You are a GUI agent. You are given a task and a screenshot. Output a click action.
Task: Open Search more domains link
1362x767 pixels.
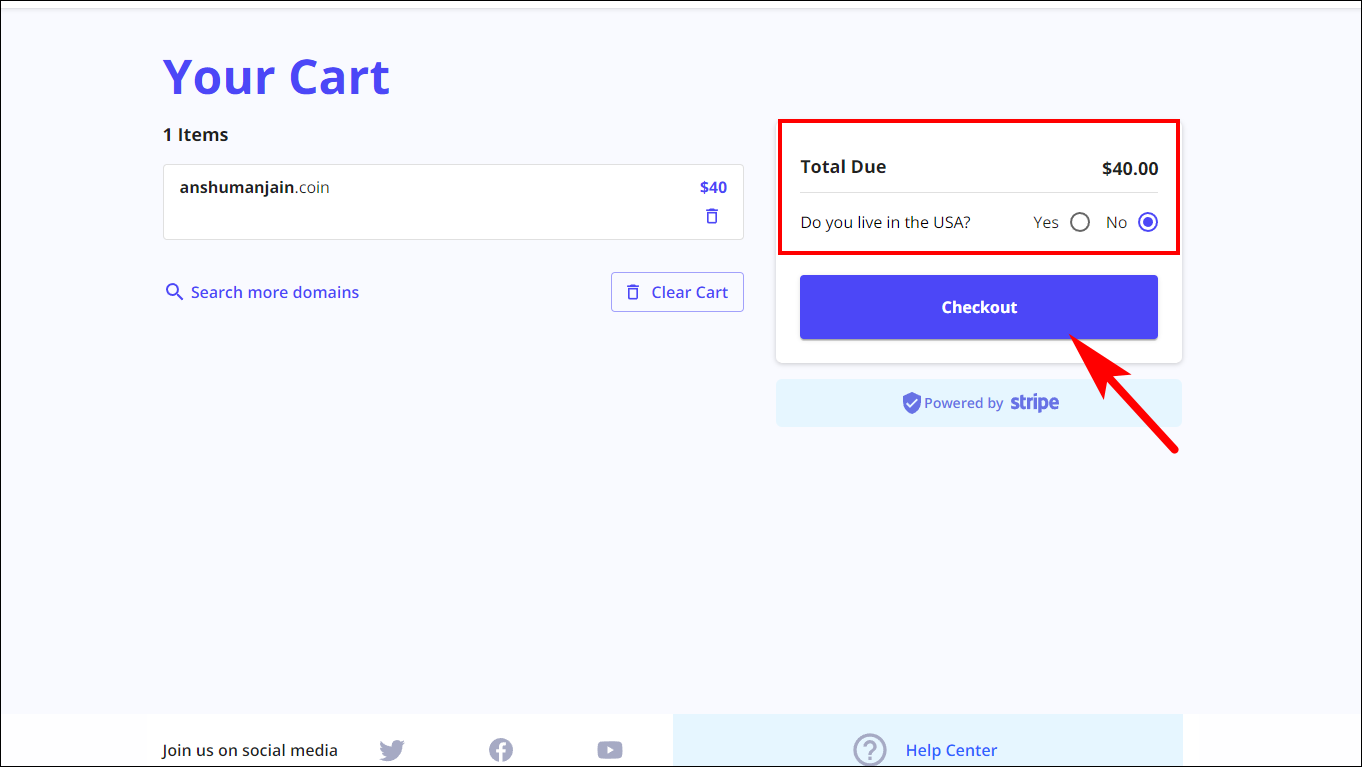[275, 292]
